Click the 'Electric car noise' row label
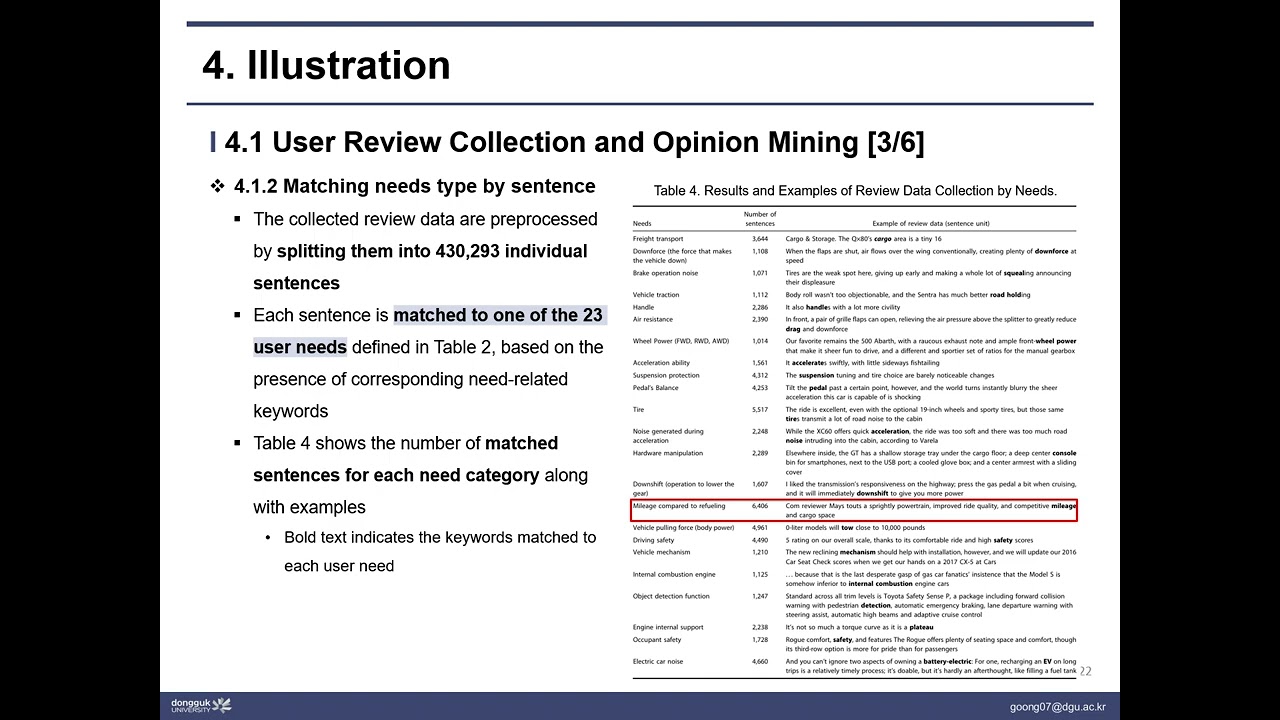This screenshot has width=1280, height=720. (658, 661)
